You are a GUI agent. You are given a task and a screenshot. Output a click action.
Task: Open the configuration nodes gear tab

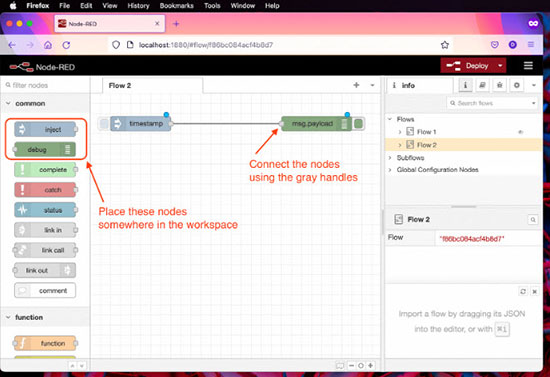pyautogui.click(x=516, y=85)
